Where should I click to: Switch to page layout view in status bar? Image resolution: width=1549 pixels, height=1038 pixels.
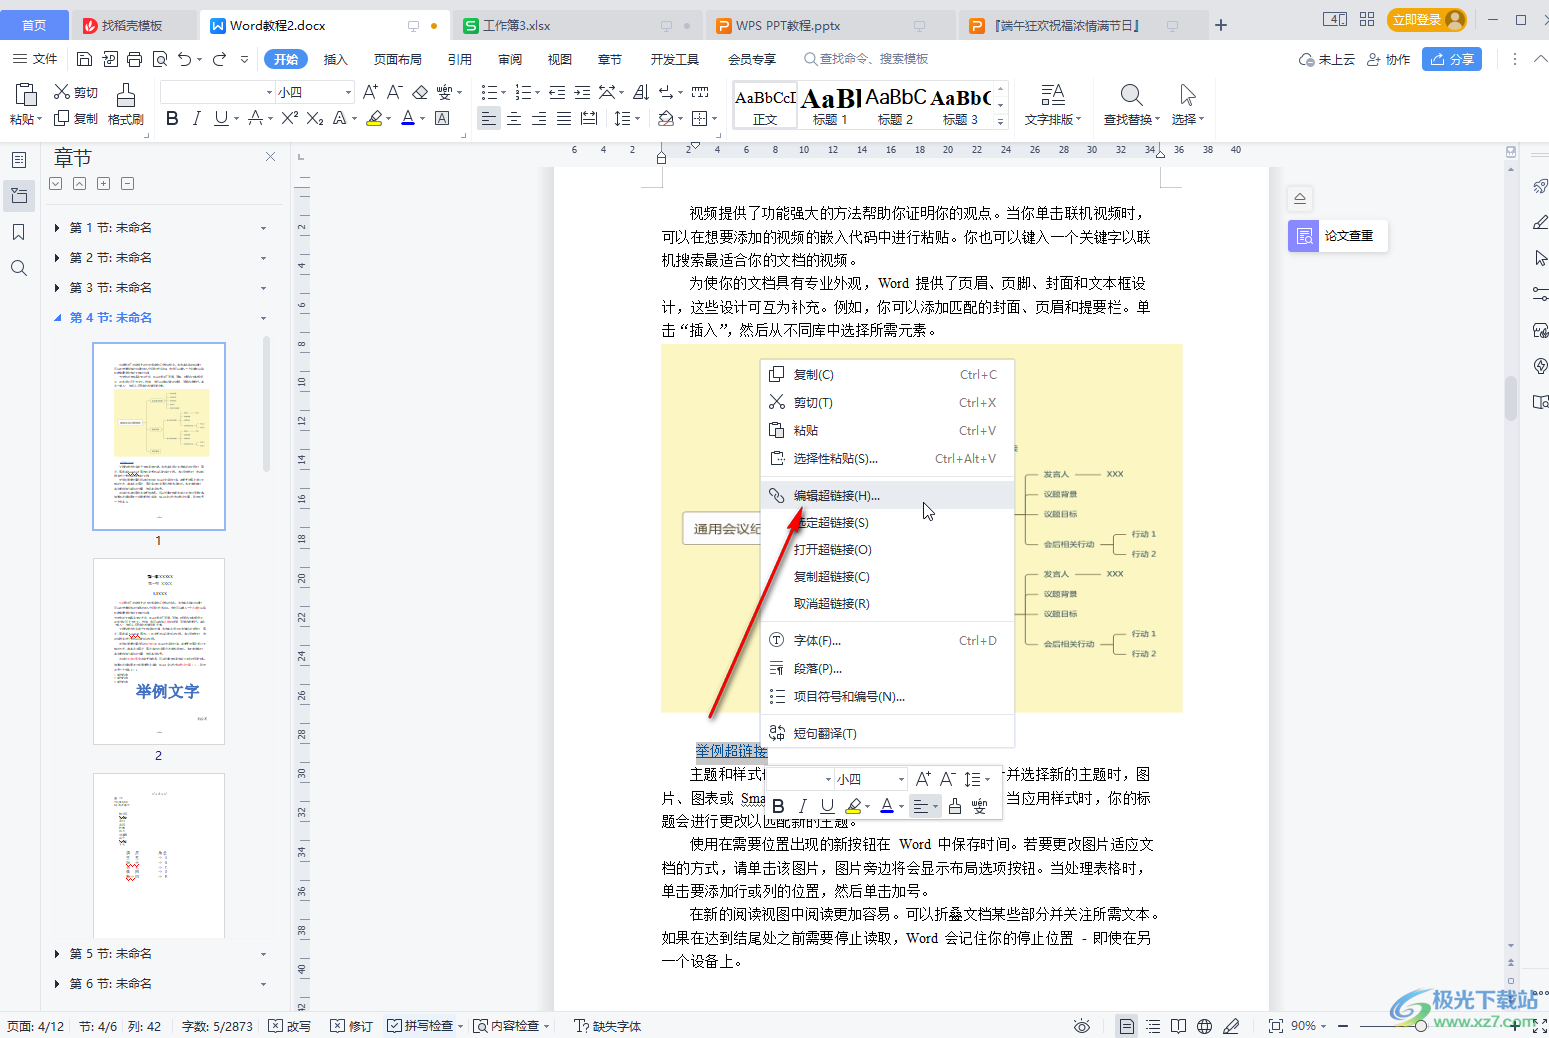point(1127,1026)
